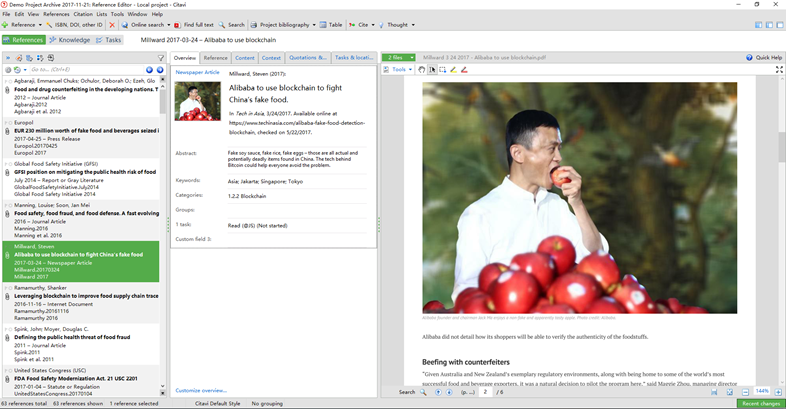Image resolution: width=786 pixels, height=409 pixels.
Task: Open the Citation menu
Action: (82, 14)
